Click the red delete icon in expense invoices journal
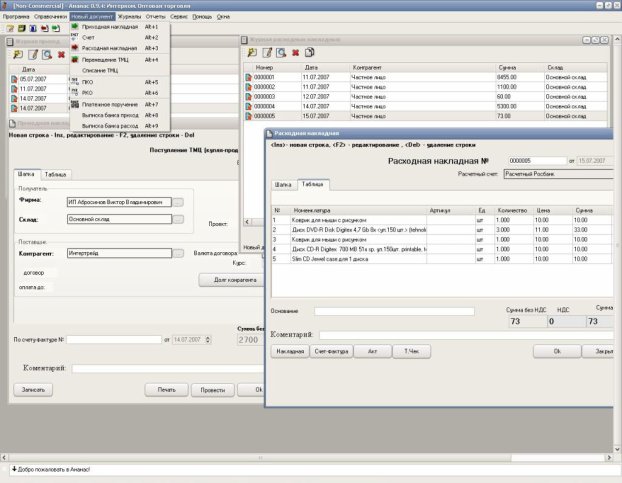The height and width of the screenshot is (483, 622). pyautogui.click(x=295, y=53)
